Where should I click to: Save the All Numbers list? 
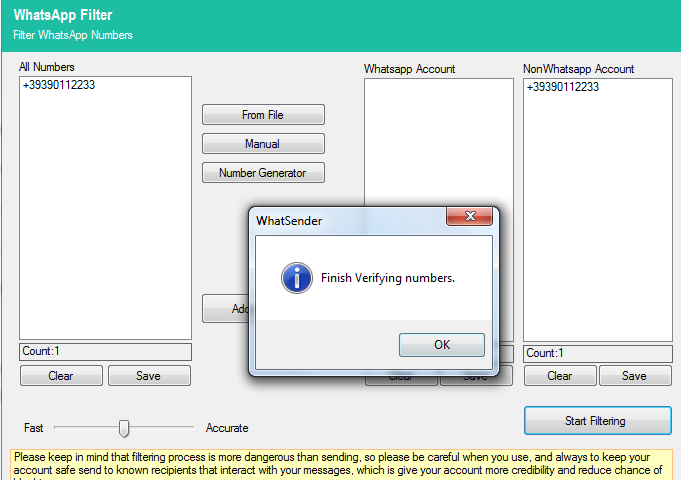point(149,376)
